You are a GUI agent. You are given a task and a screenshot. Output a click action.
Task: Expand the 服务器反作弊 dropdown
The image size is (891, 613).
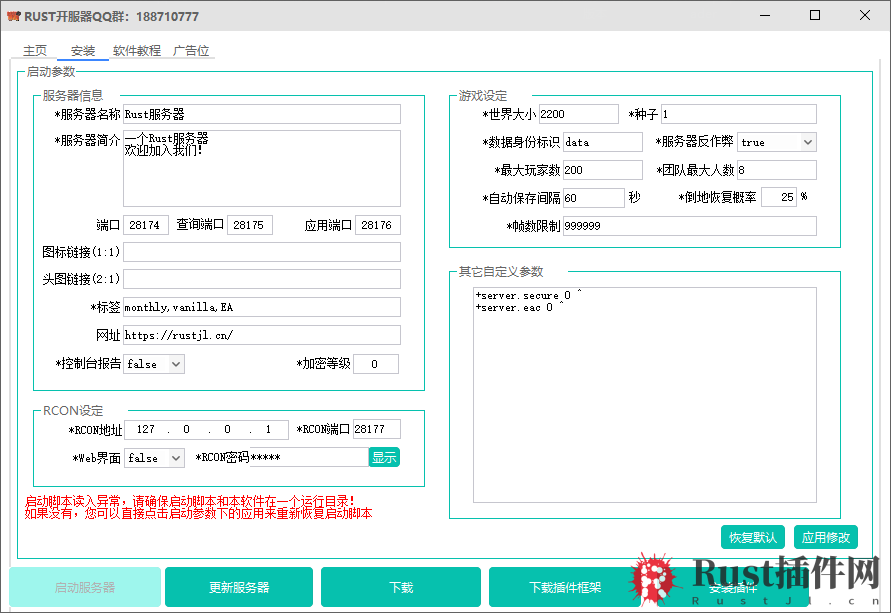pyautogui.click(x=776, y=142)
